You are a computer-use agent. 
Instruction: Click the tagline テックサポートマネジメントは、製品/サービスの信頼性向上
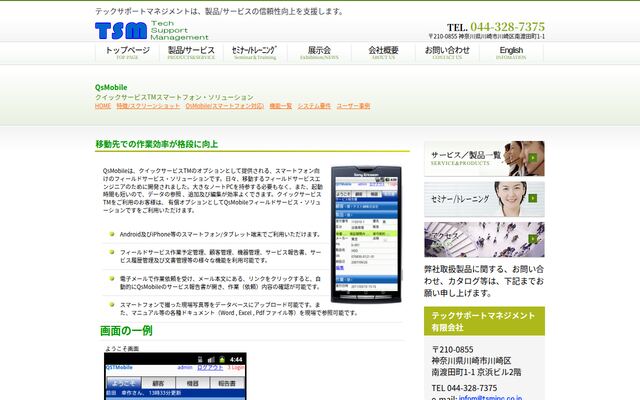pos(220,11)
